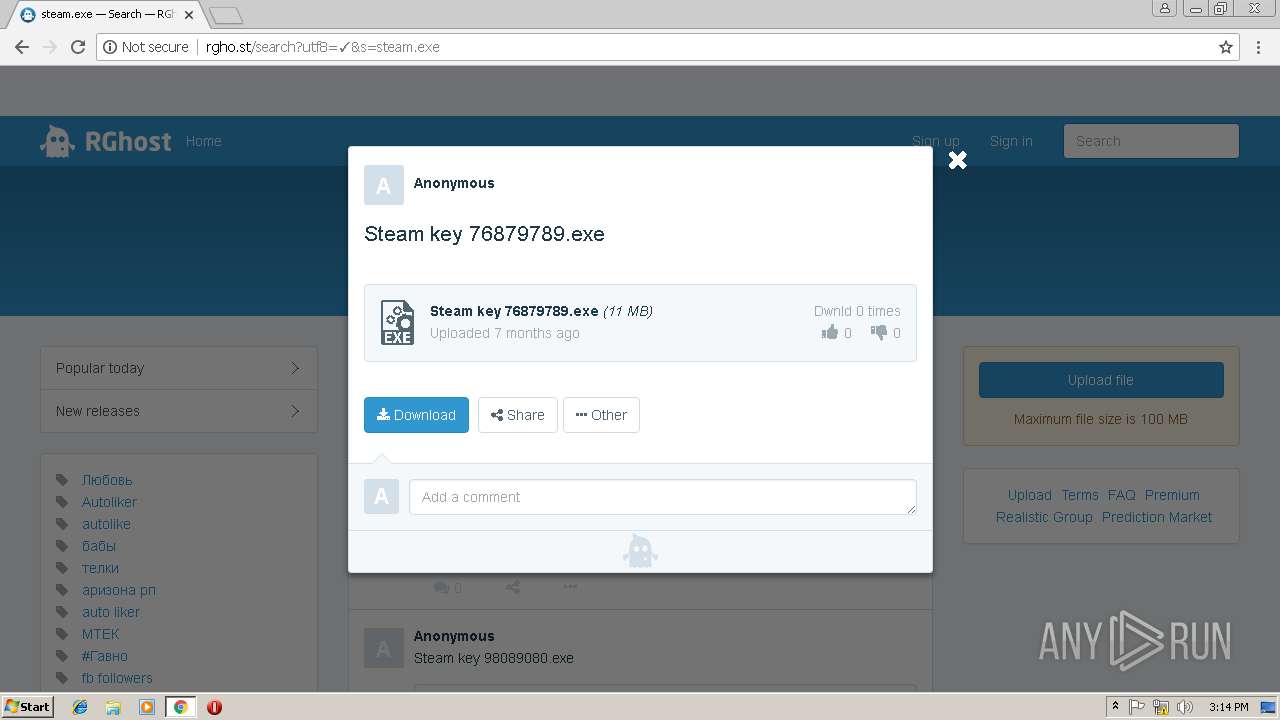Screen dimensions: 1280x720
Task: Click avatar beside the comment box
Action: pyautogui.click(x=381, y=497)
